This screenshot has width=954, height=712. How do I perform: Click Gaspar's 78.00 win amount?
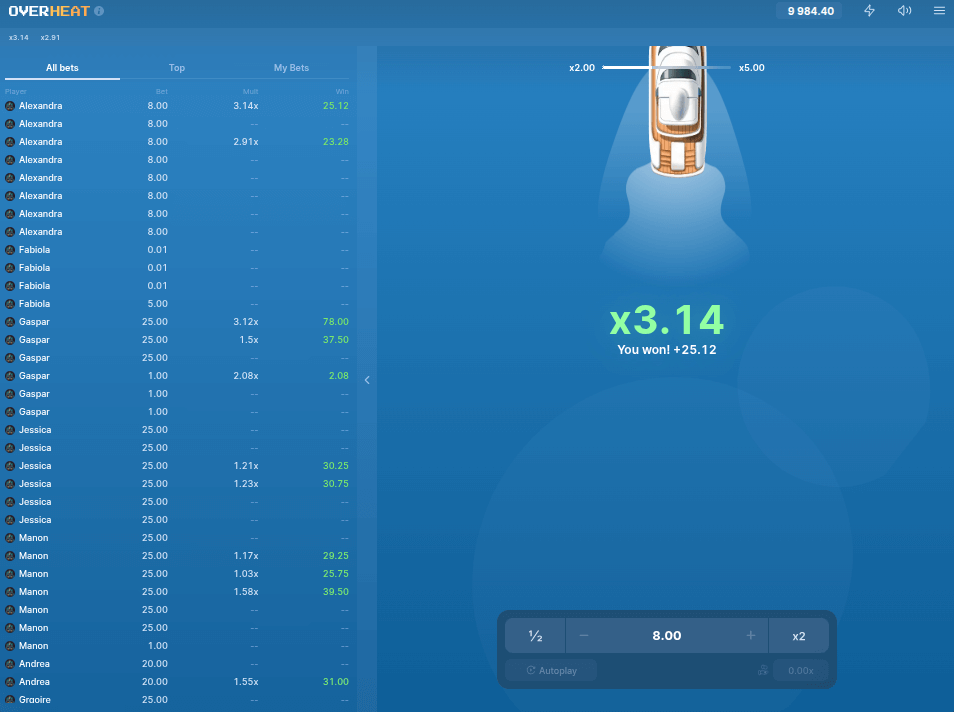pyautogui.click(x=336, y=322)
